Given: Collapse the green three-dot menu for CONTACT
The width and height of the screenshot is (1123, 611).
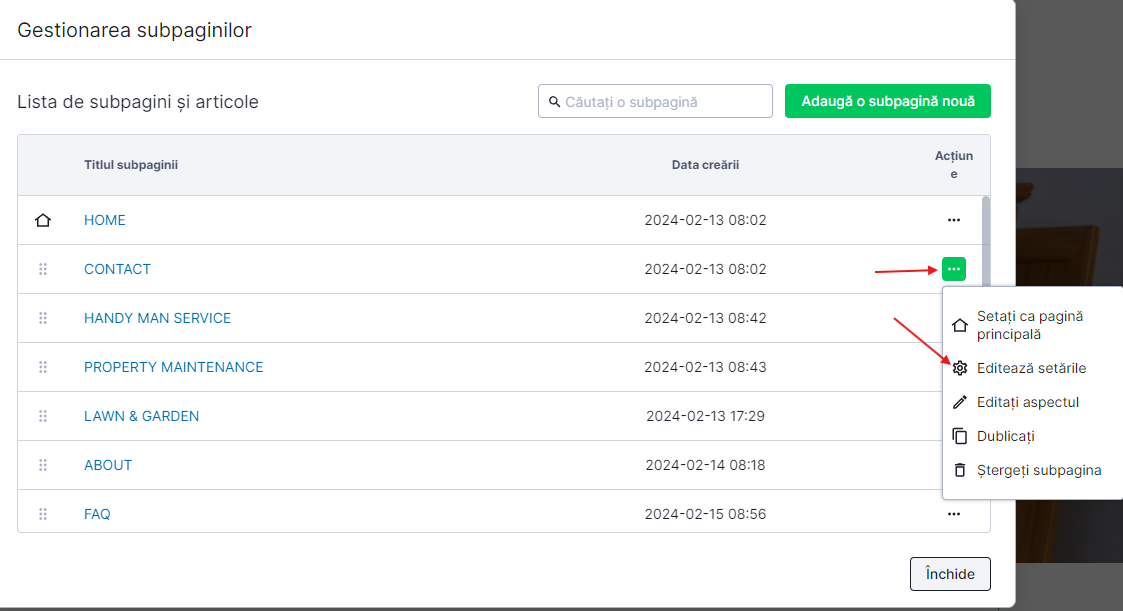Looking at the screenshot, I should coord(953,269).
